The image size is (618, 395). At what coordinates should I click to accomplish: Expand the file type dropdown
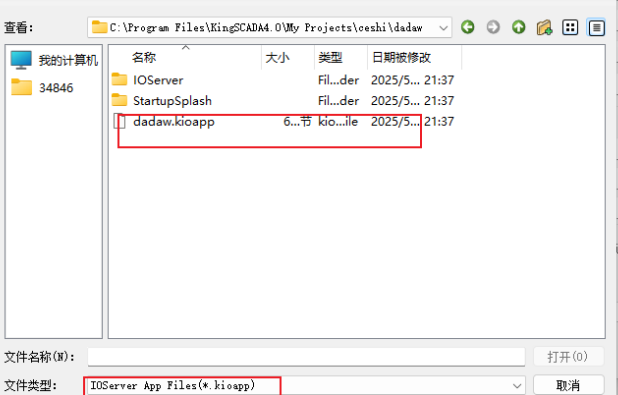tap(517, 386)
